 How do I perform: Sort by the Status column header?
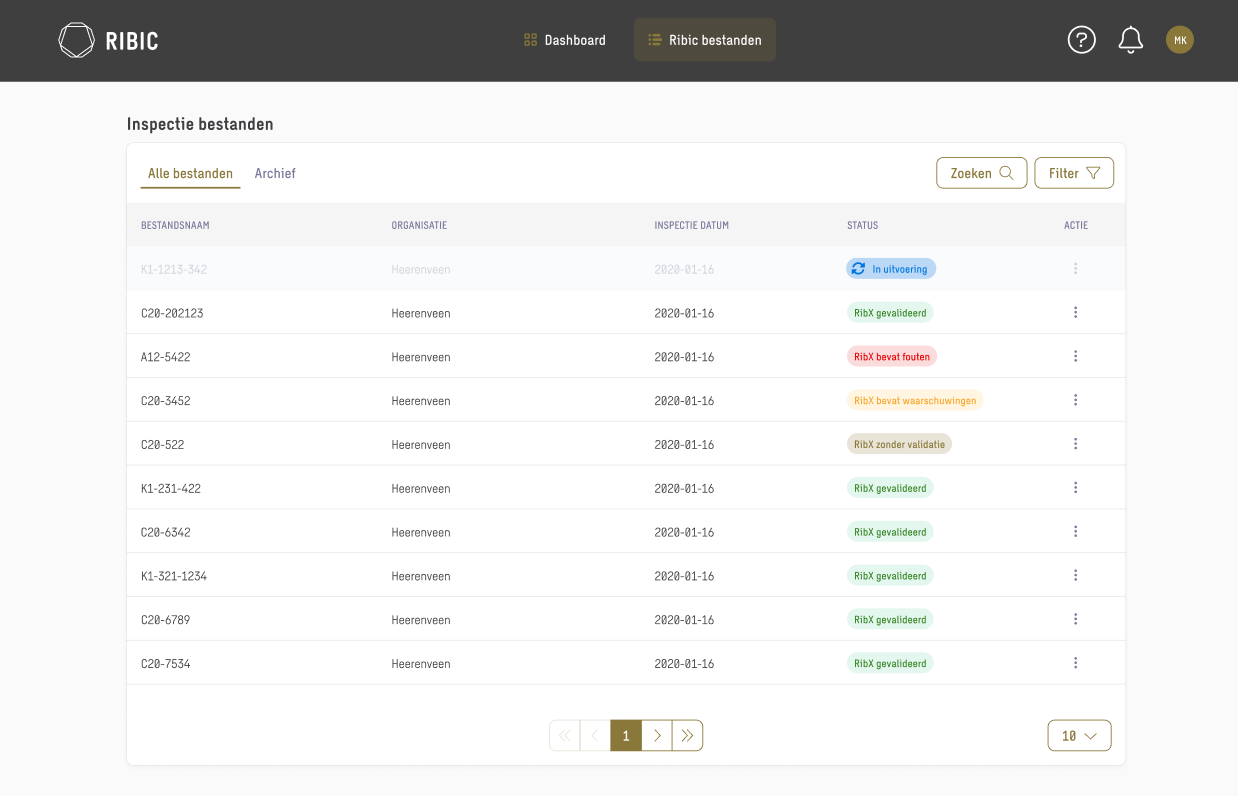[x=862, y=225]
